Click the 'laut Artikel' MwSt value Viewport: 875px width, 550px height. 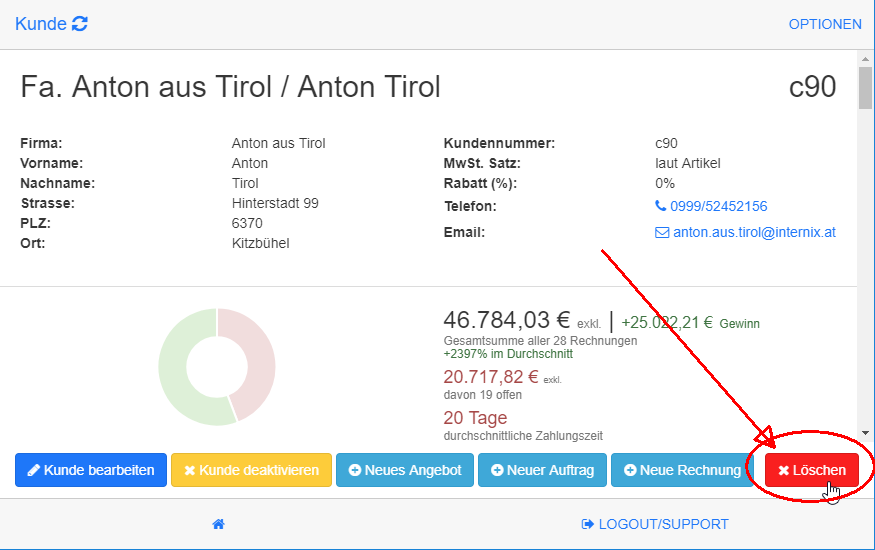[x=688, y=163]
